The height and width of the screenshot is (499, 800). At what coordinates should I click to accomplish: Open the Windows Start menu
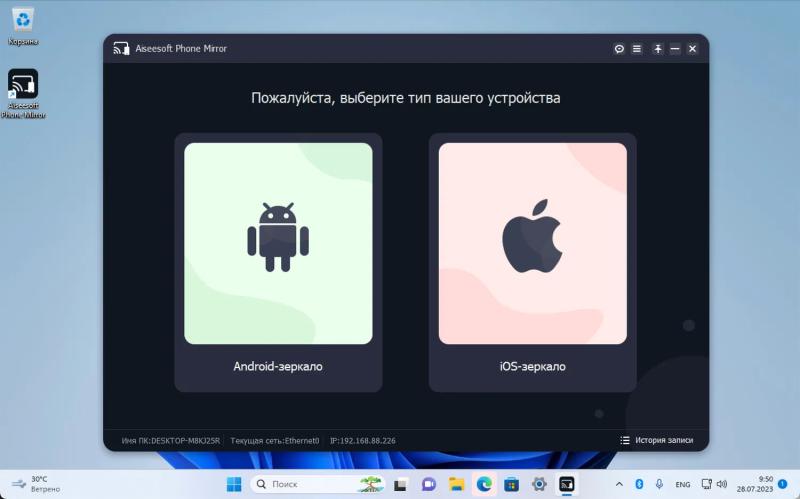coord(234,484)
